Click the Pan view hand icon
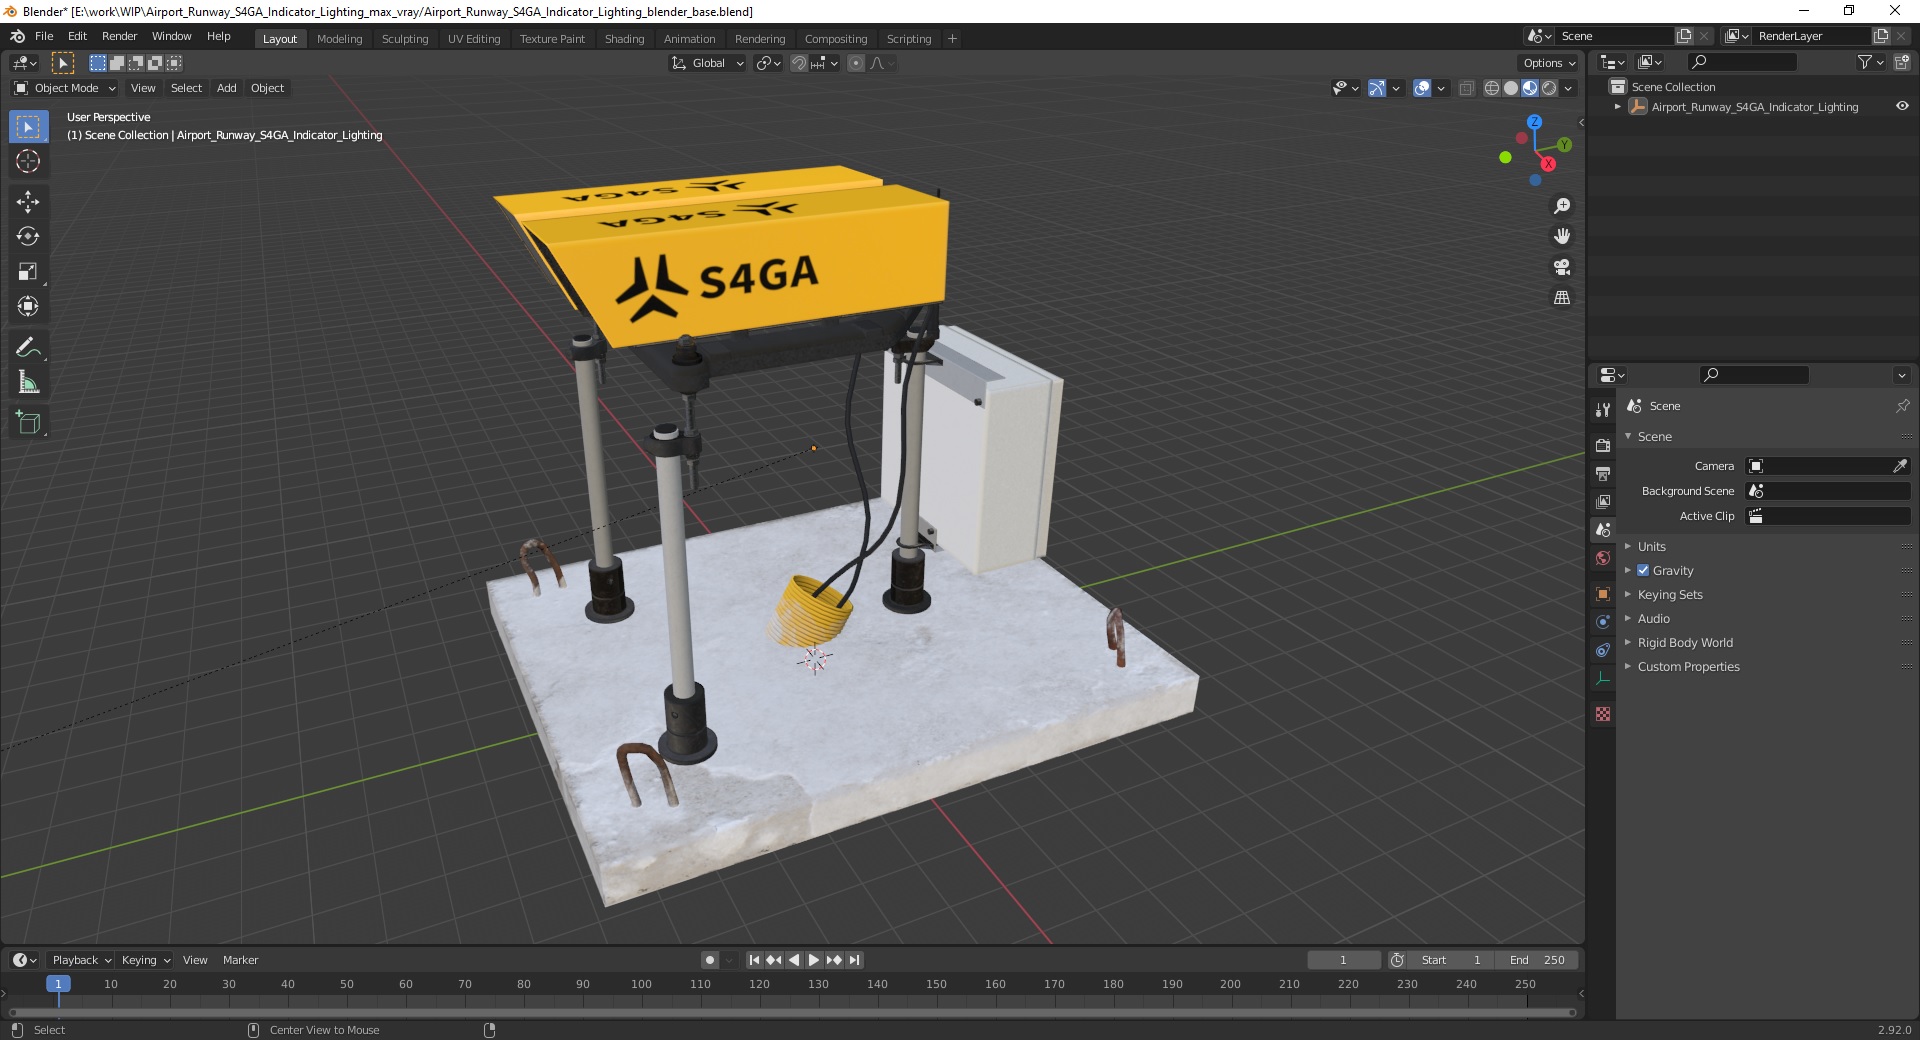Screen dimensions: 1920x1040 click(1561, 236)
